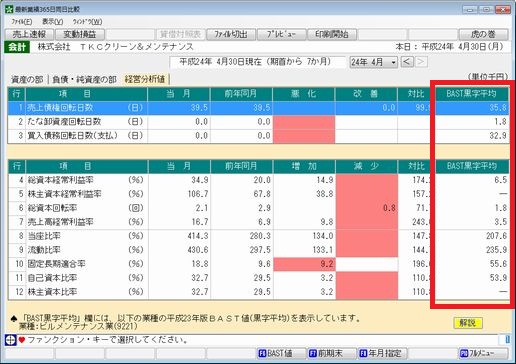The image size is (516, 364).
Task: Click the 業種:ビルメンテナンス業(9221) text
Action: [x=78, y=326]
